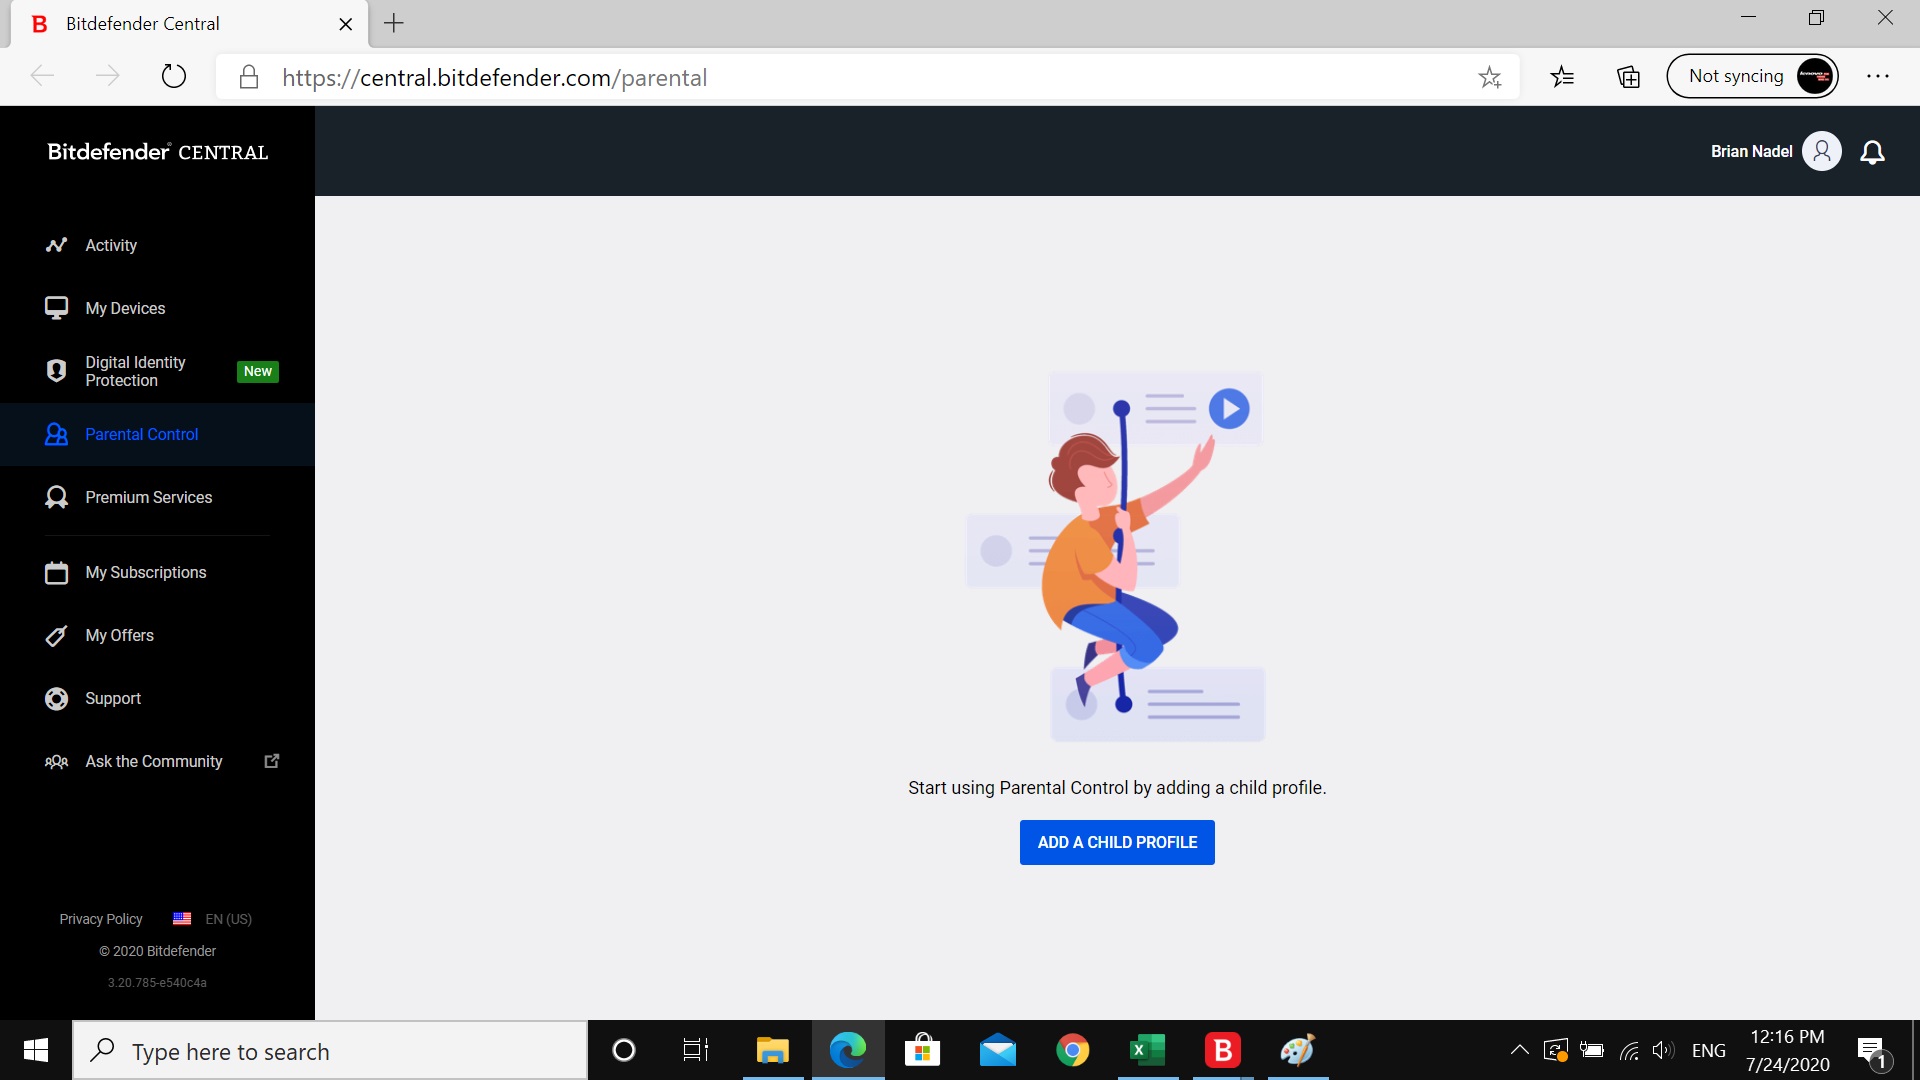Click the EN (US) language selector
Screen dimensions: 1920x1080
coord(214,919)
